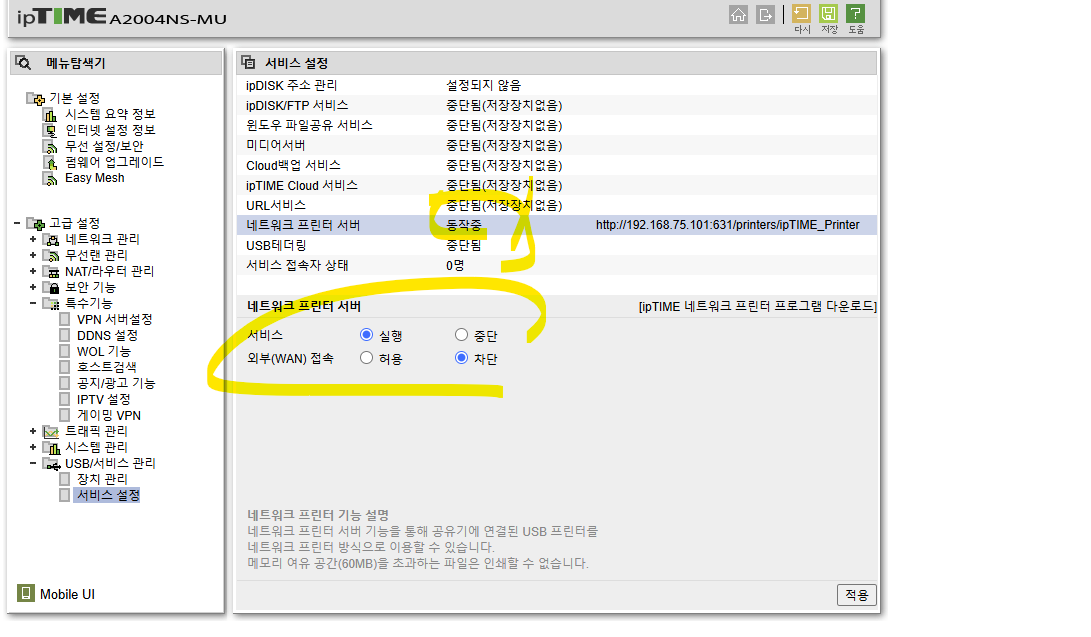Click the home icon in top bar

738,15
